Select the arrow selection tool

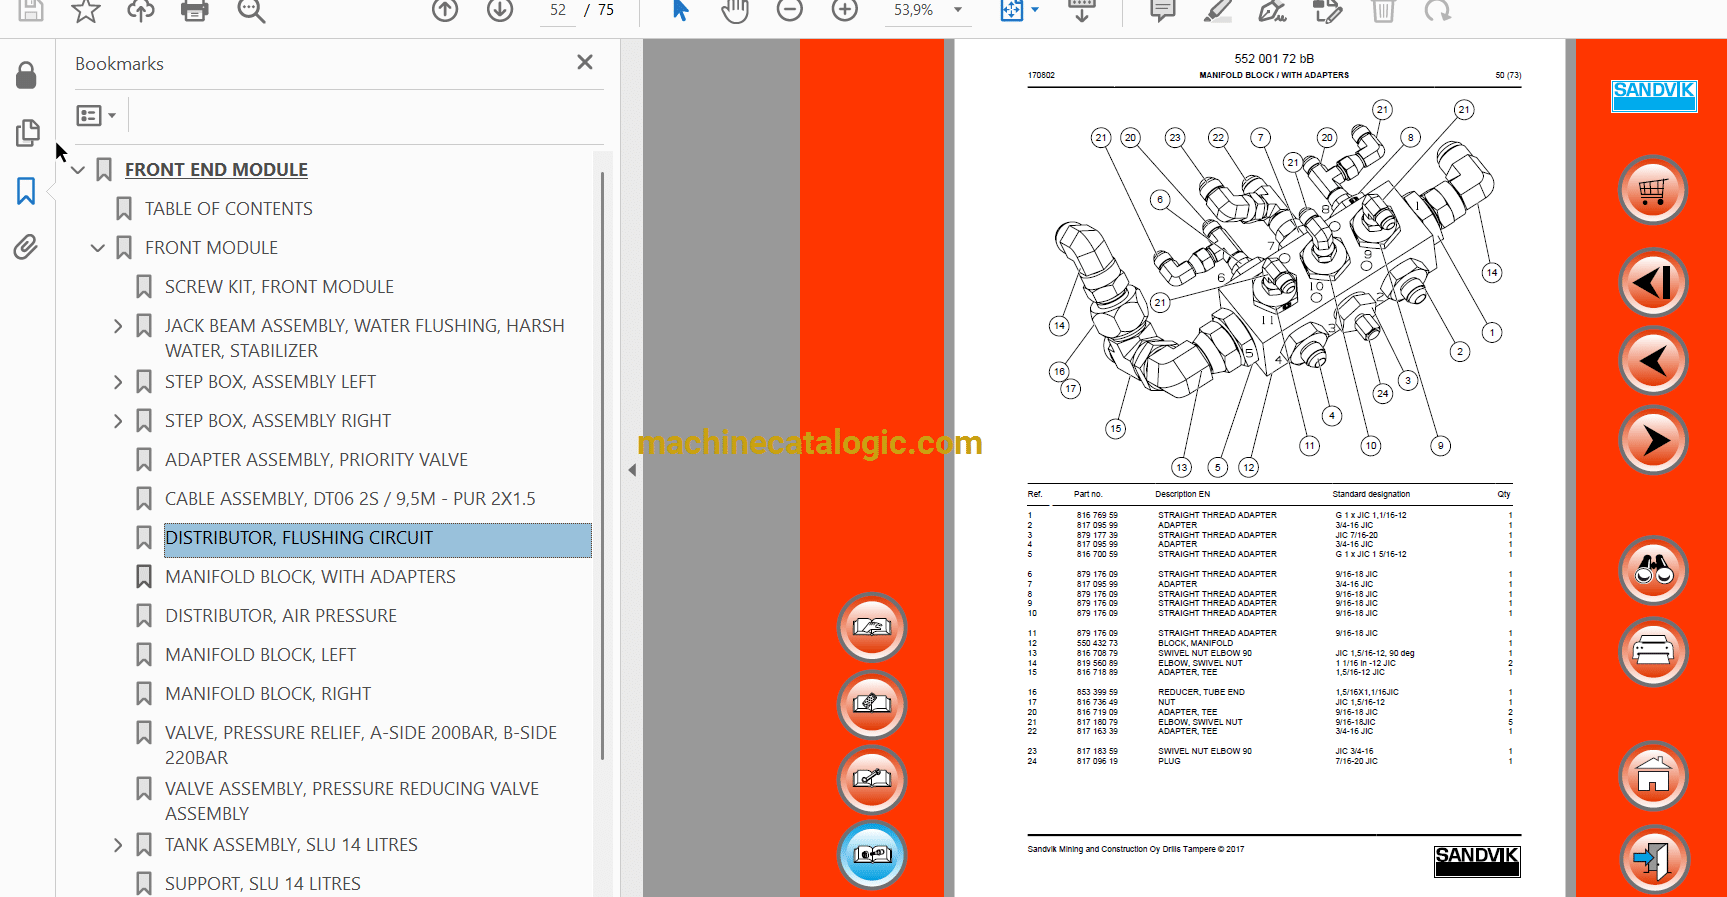(680, 11)
